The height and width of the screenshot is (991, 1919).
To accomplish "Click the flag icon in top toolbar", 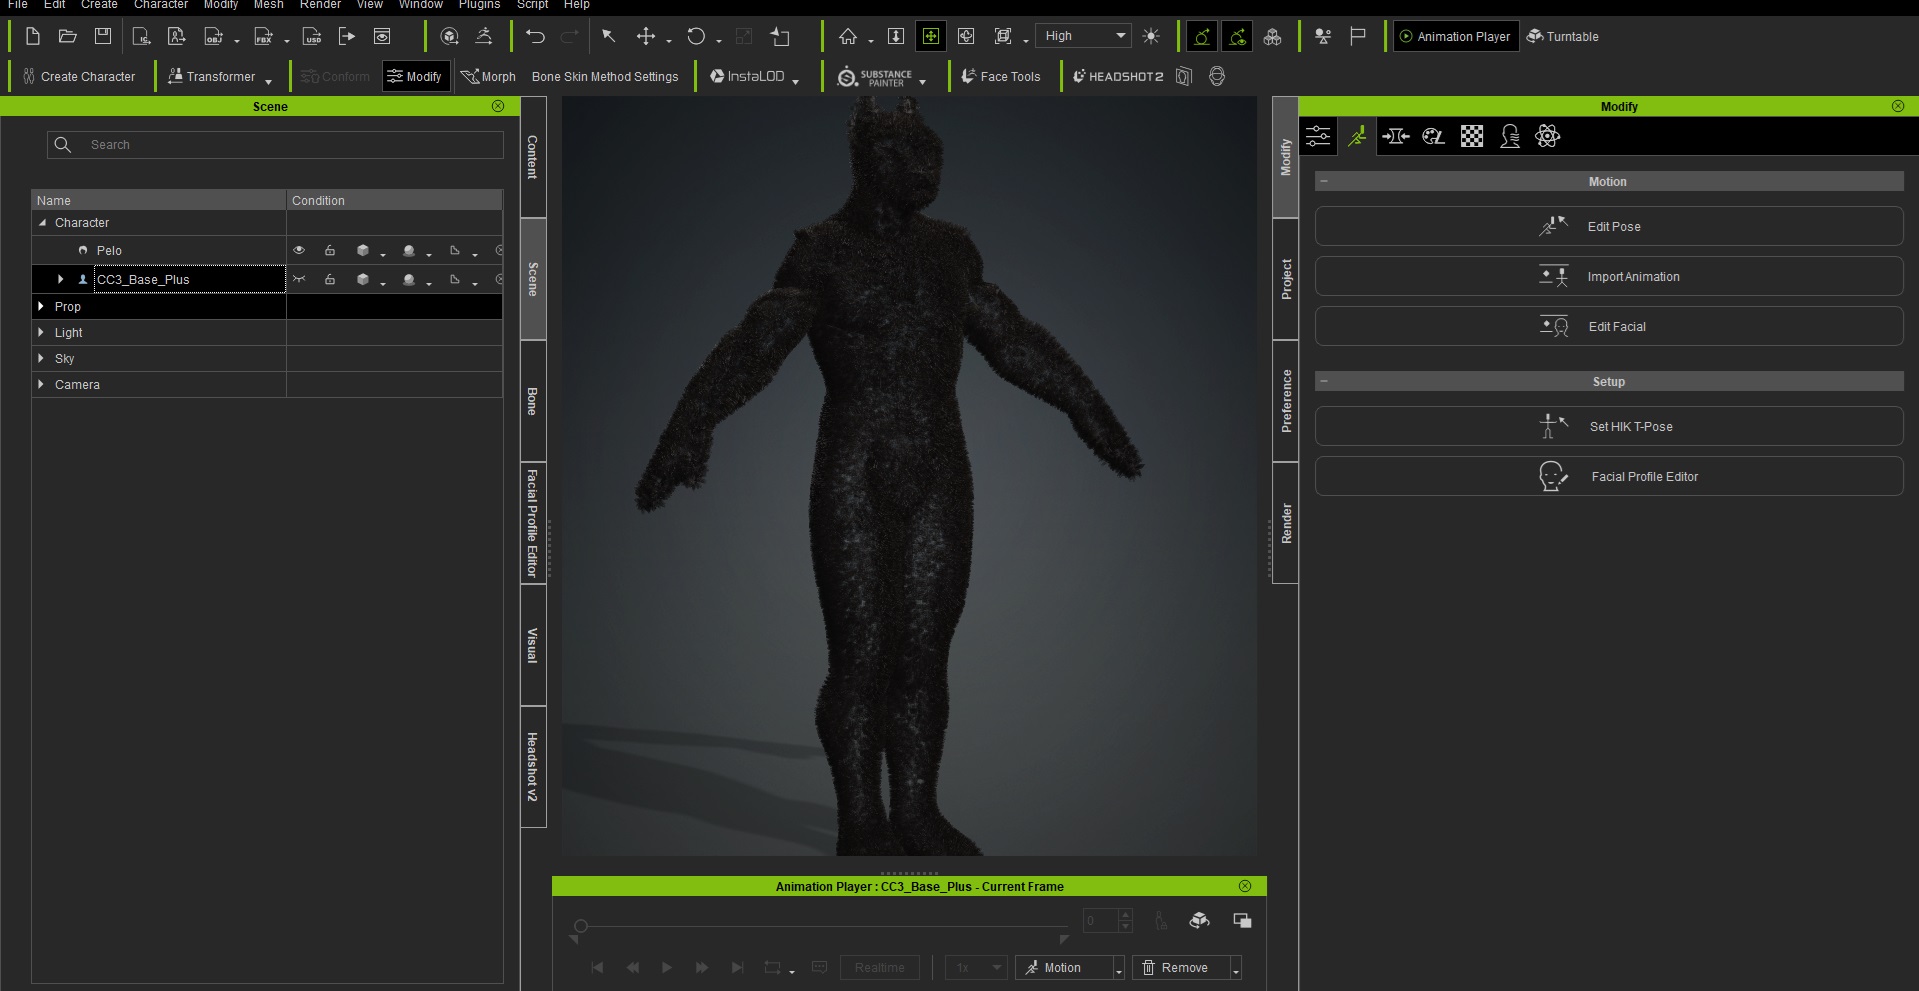I will tap(1358, 37).
